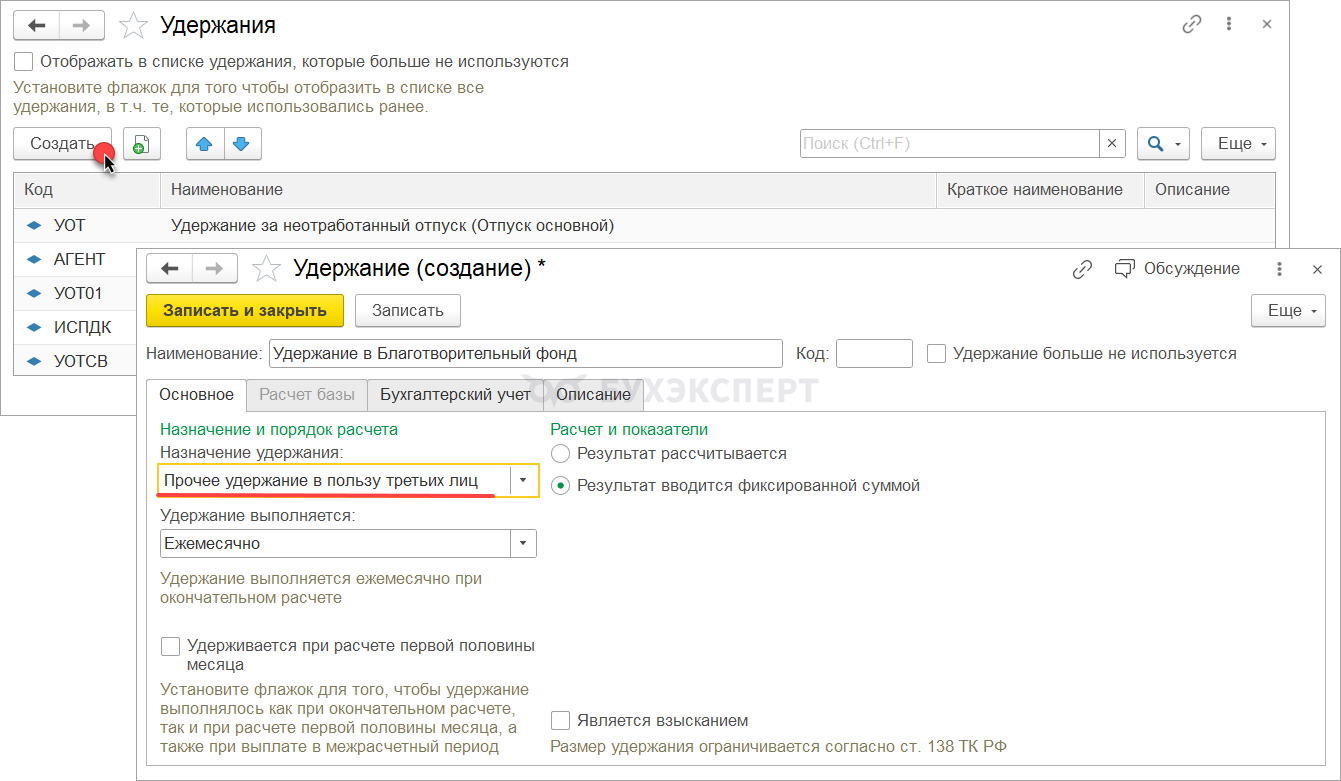Star the Удержание (создание) form as favorite
The width and height of the screenshot is (1341, 781).
tap(265, 268)
